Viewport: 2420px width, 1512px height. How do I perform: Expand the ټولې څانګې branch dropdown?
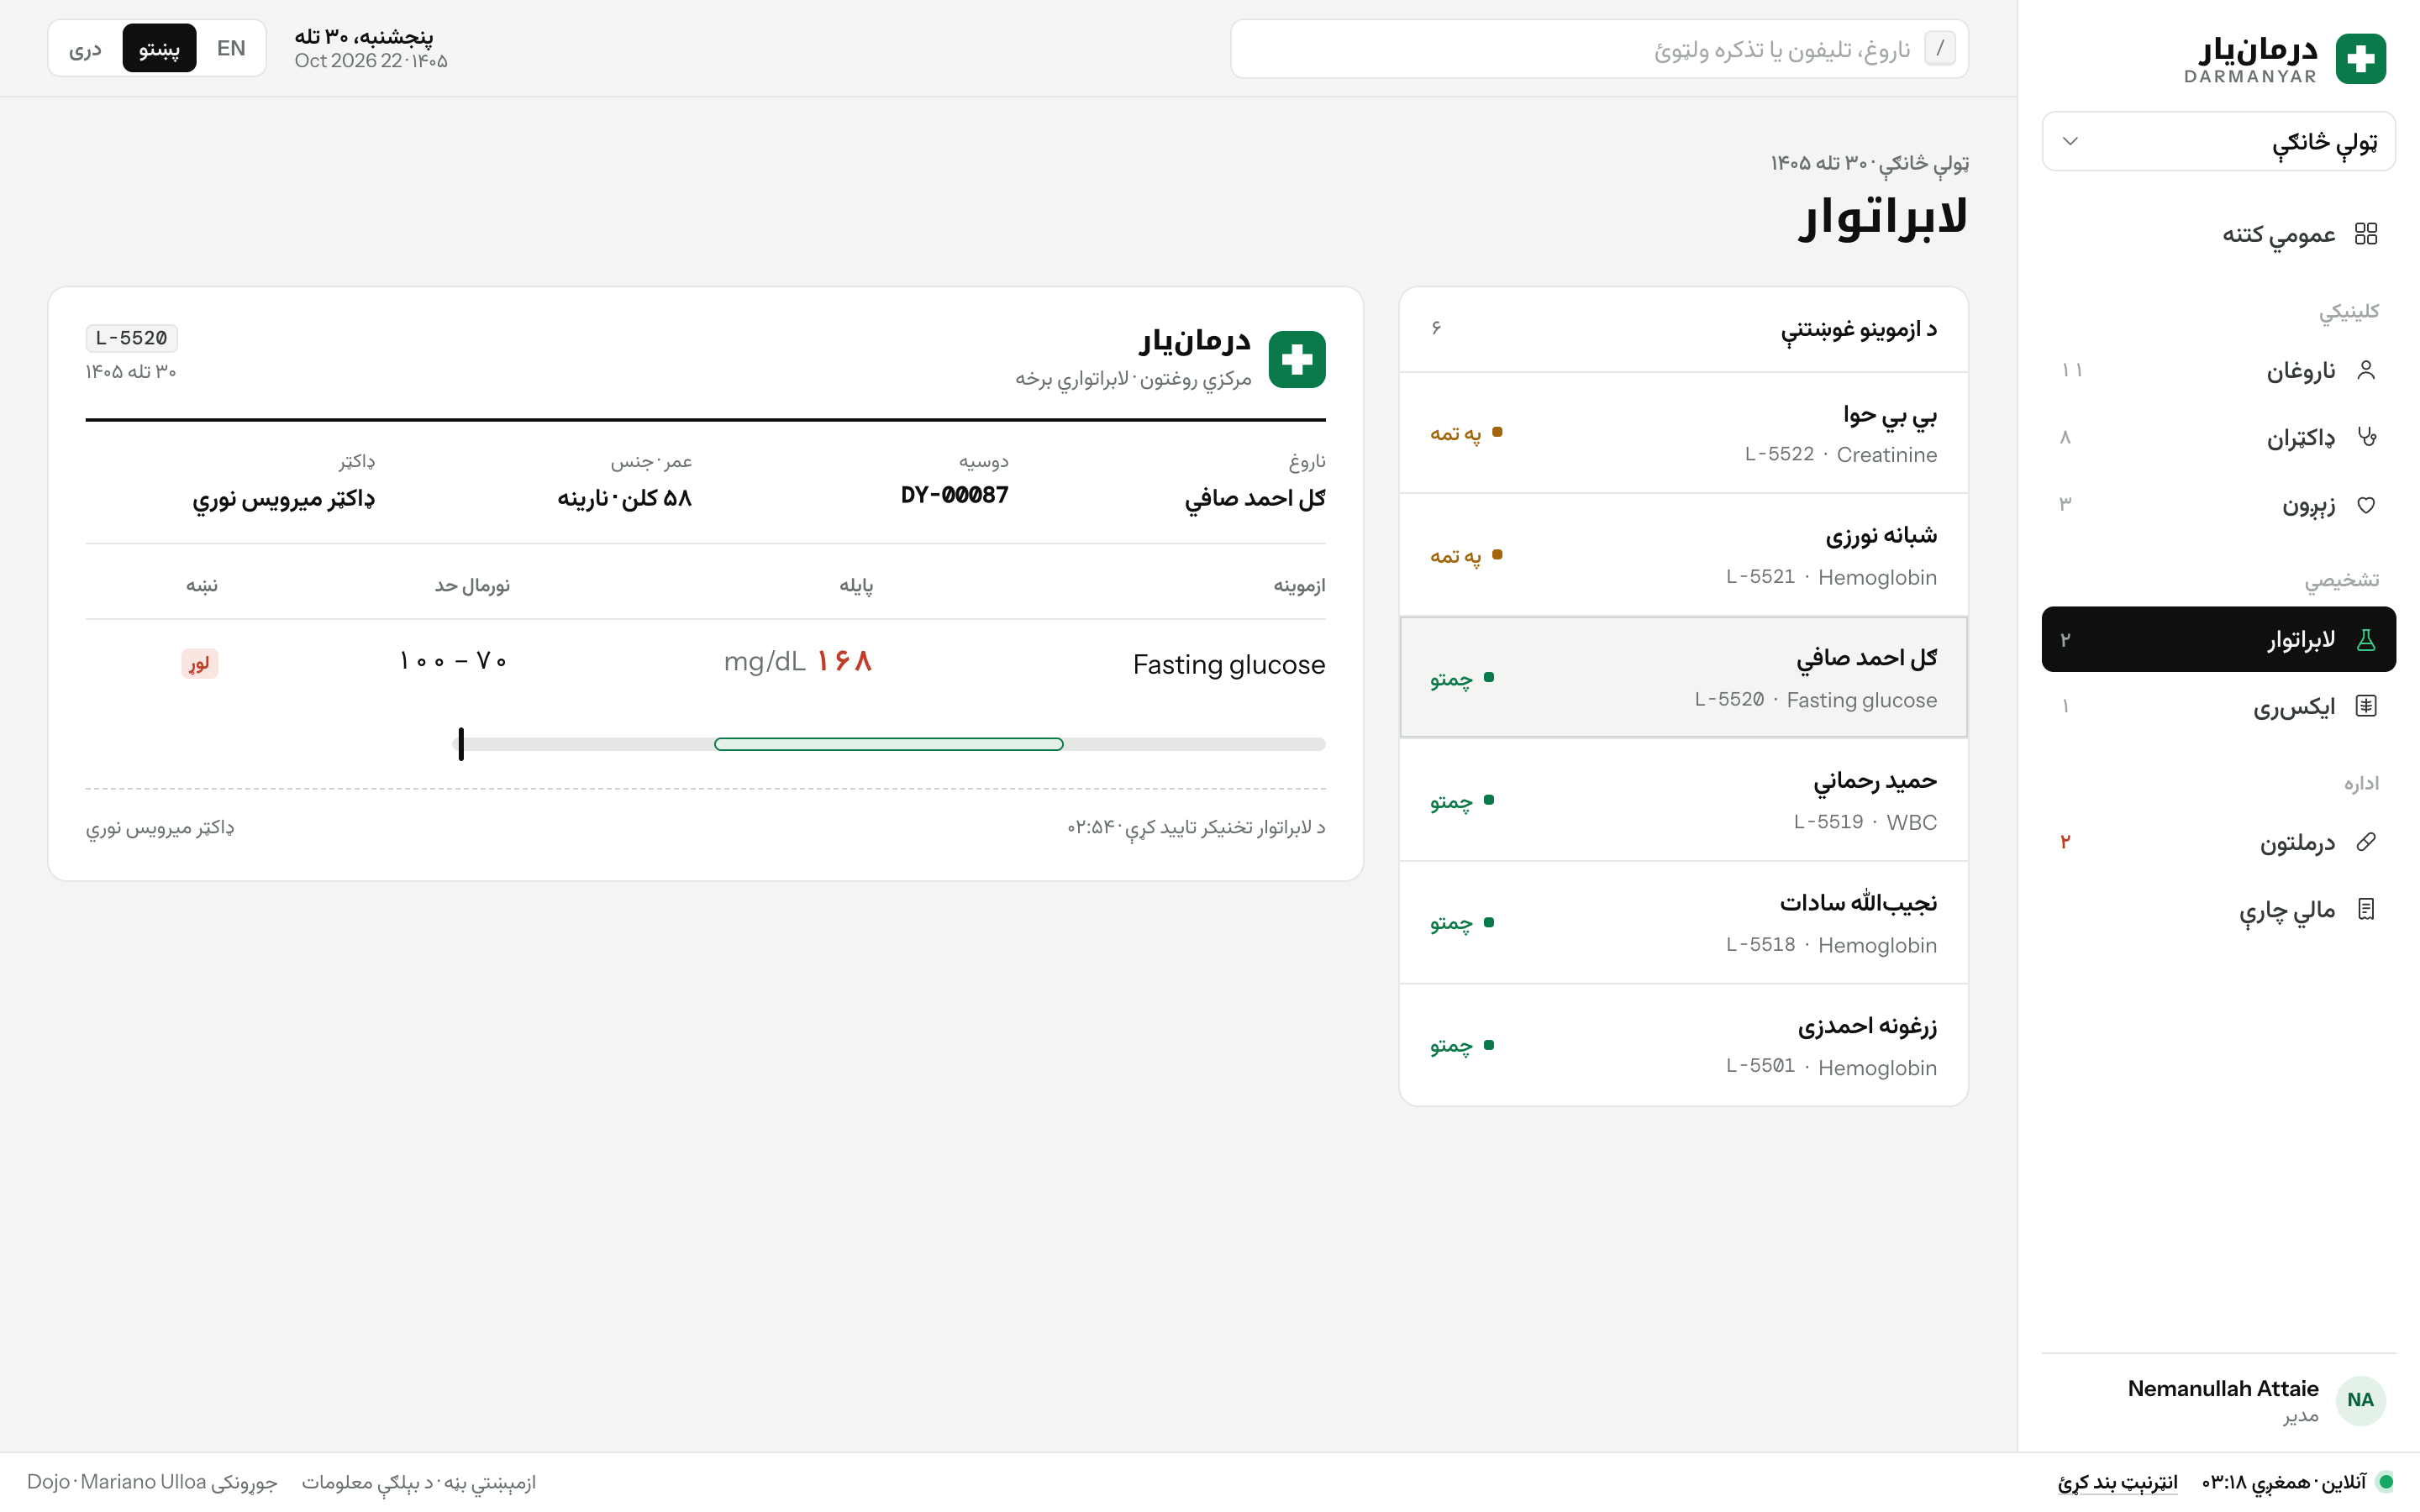coord(2218,141)
